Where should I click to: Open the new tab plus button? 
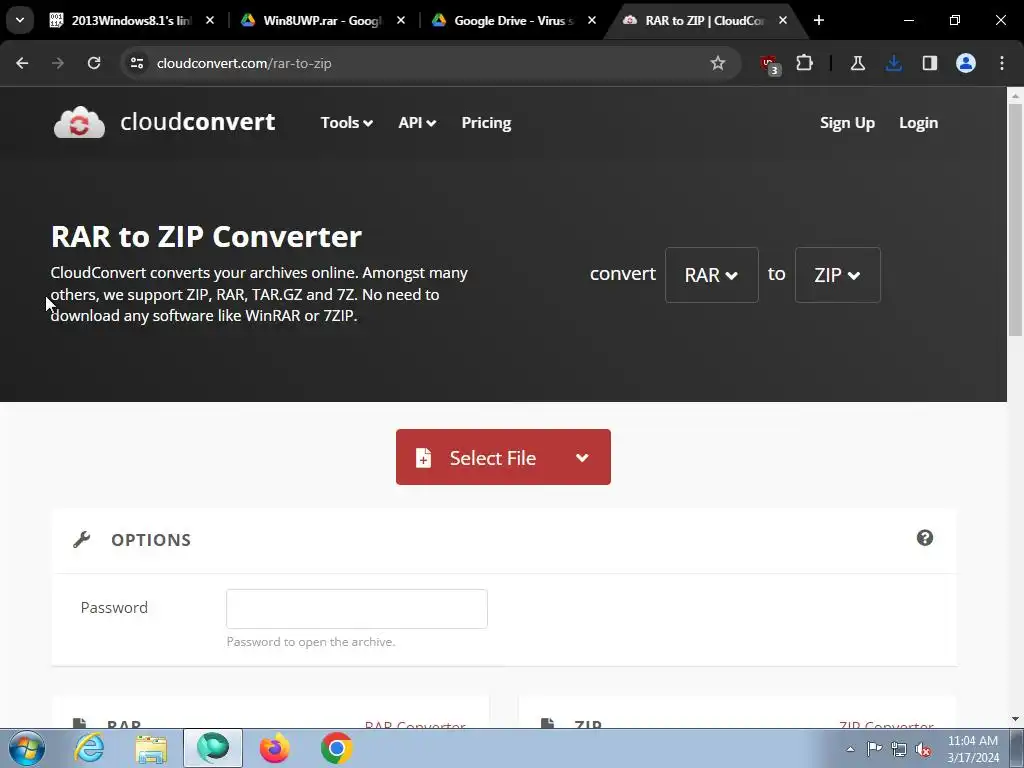point(818,20)
